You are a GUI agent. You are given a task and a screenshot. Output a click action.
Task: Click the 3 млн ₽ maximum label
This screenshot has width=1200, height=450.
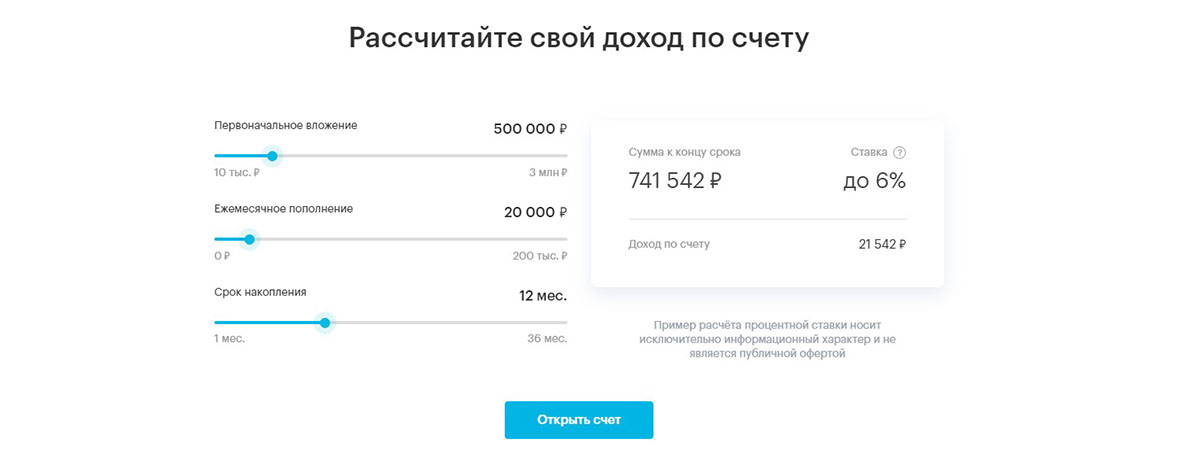pyautogui.click(x=548, y=172)
